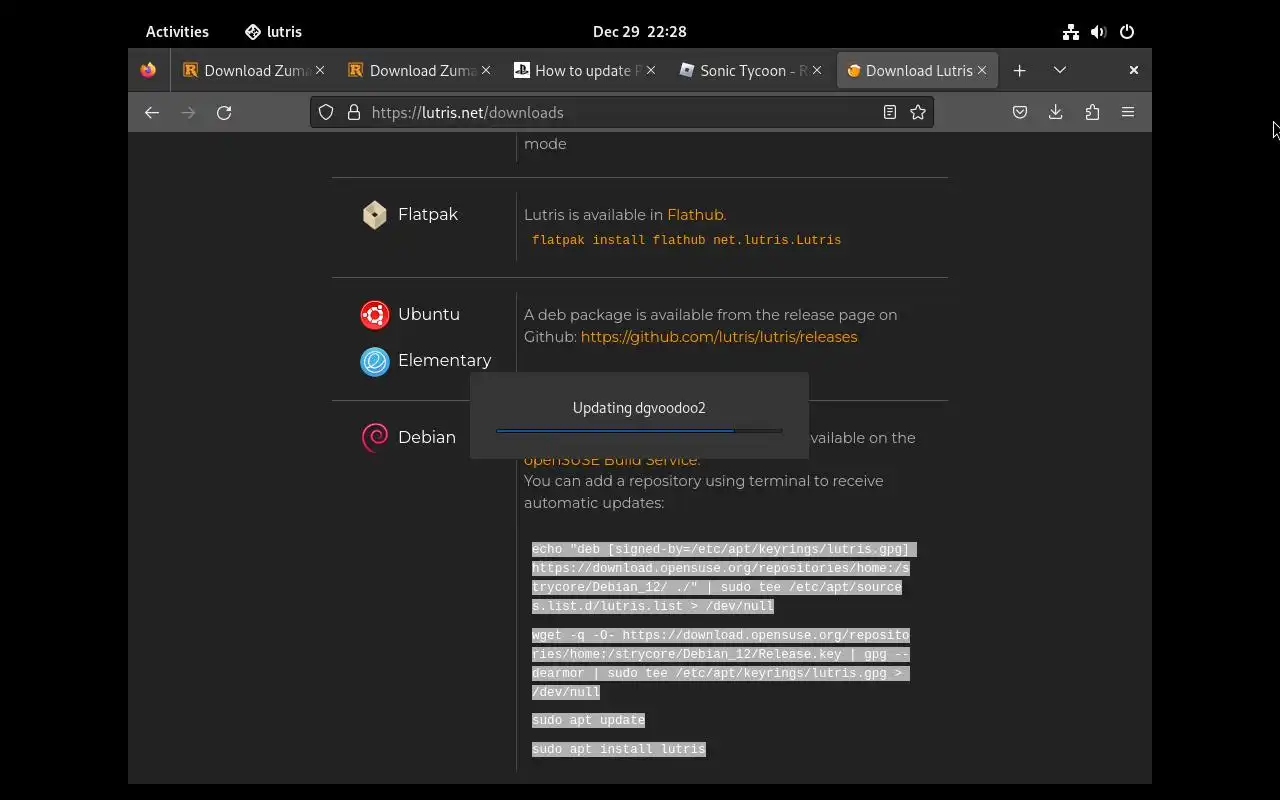This screenshot has width=1280, height=800.
Task: Click the Ubuntu heading text
Action: point(429,314)
